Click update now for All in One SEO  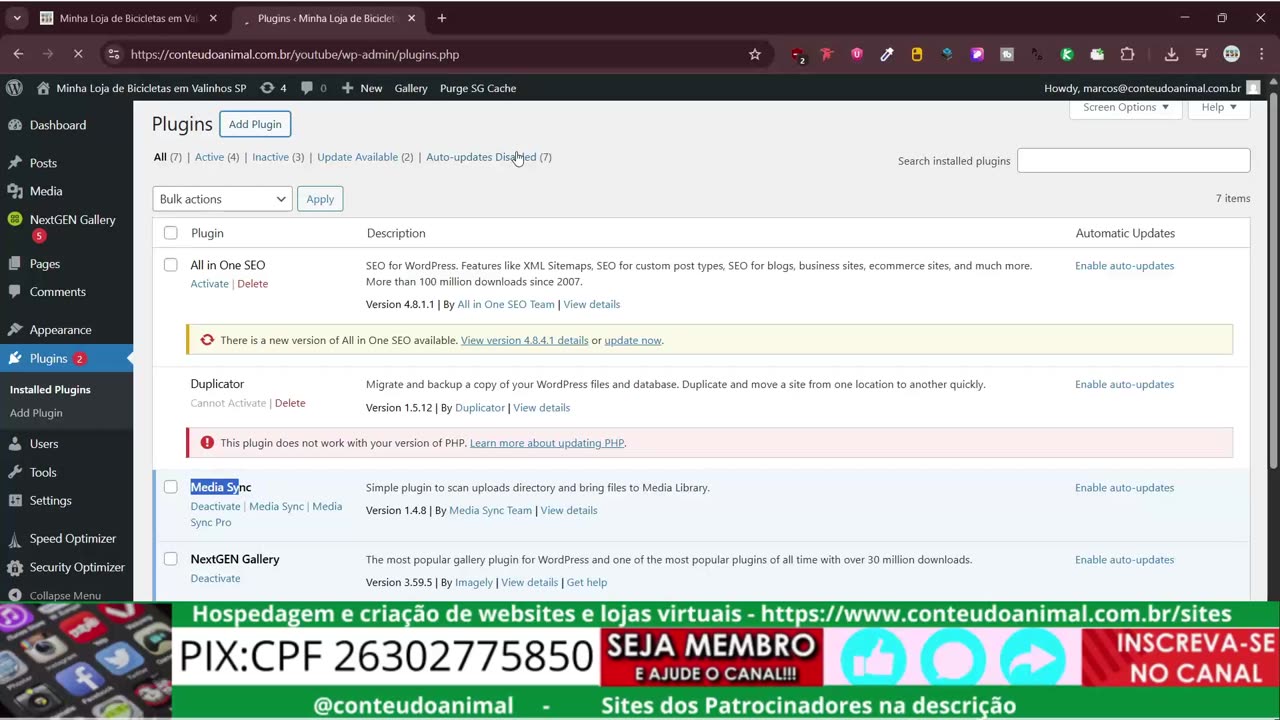632,340
